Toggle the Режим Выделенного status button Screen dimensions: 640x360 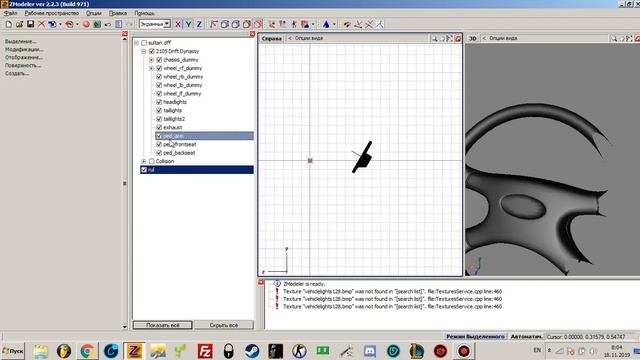pyautogui.click(x=476, y=337)
